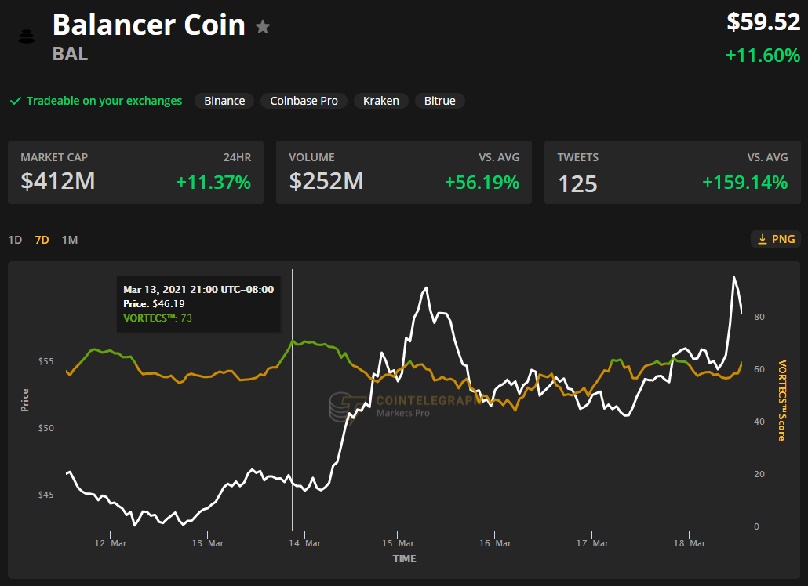Click the TIME axis title

[405, 559]
